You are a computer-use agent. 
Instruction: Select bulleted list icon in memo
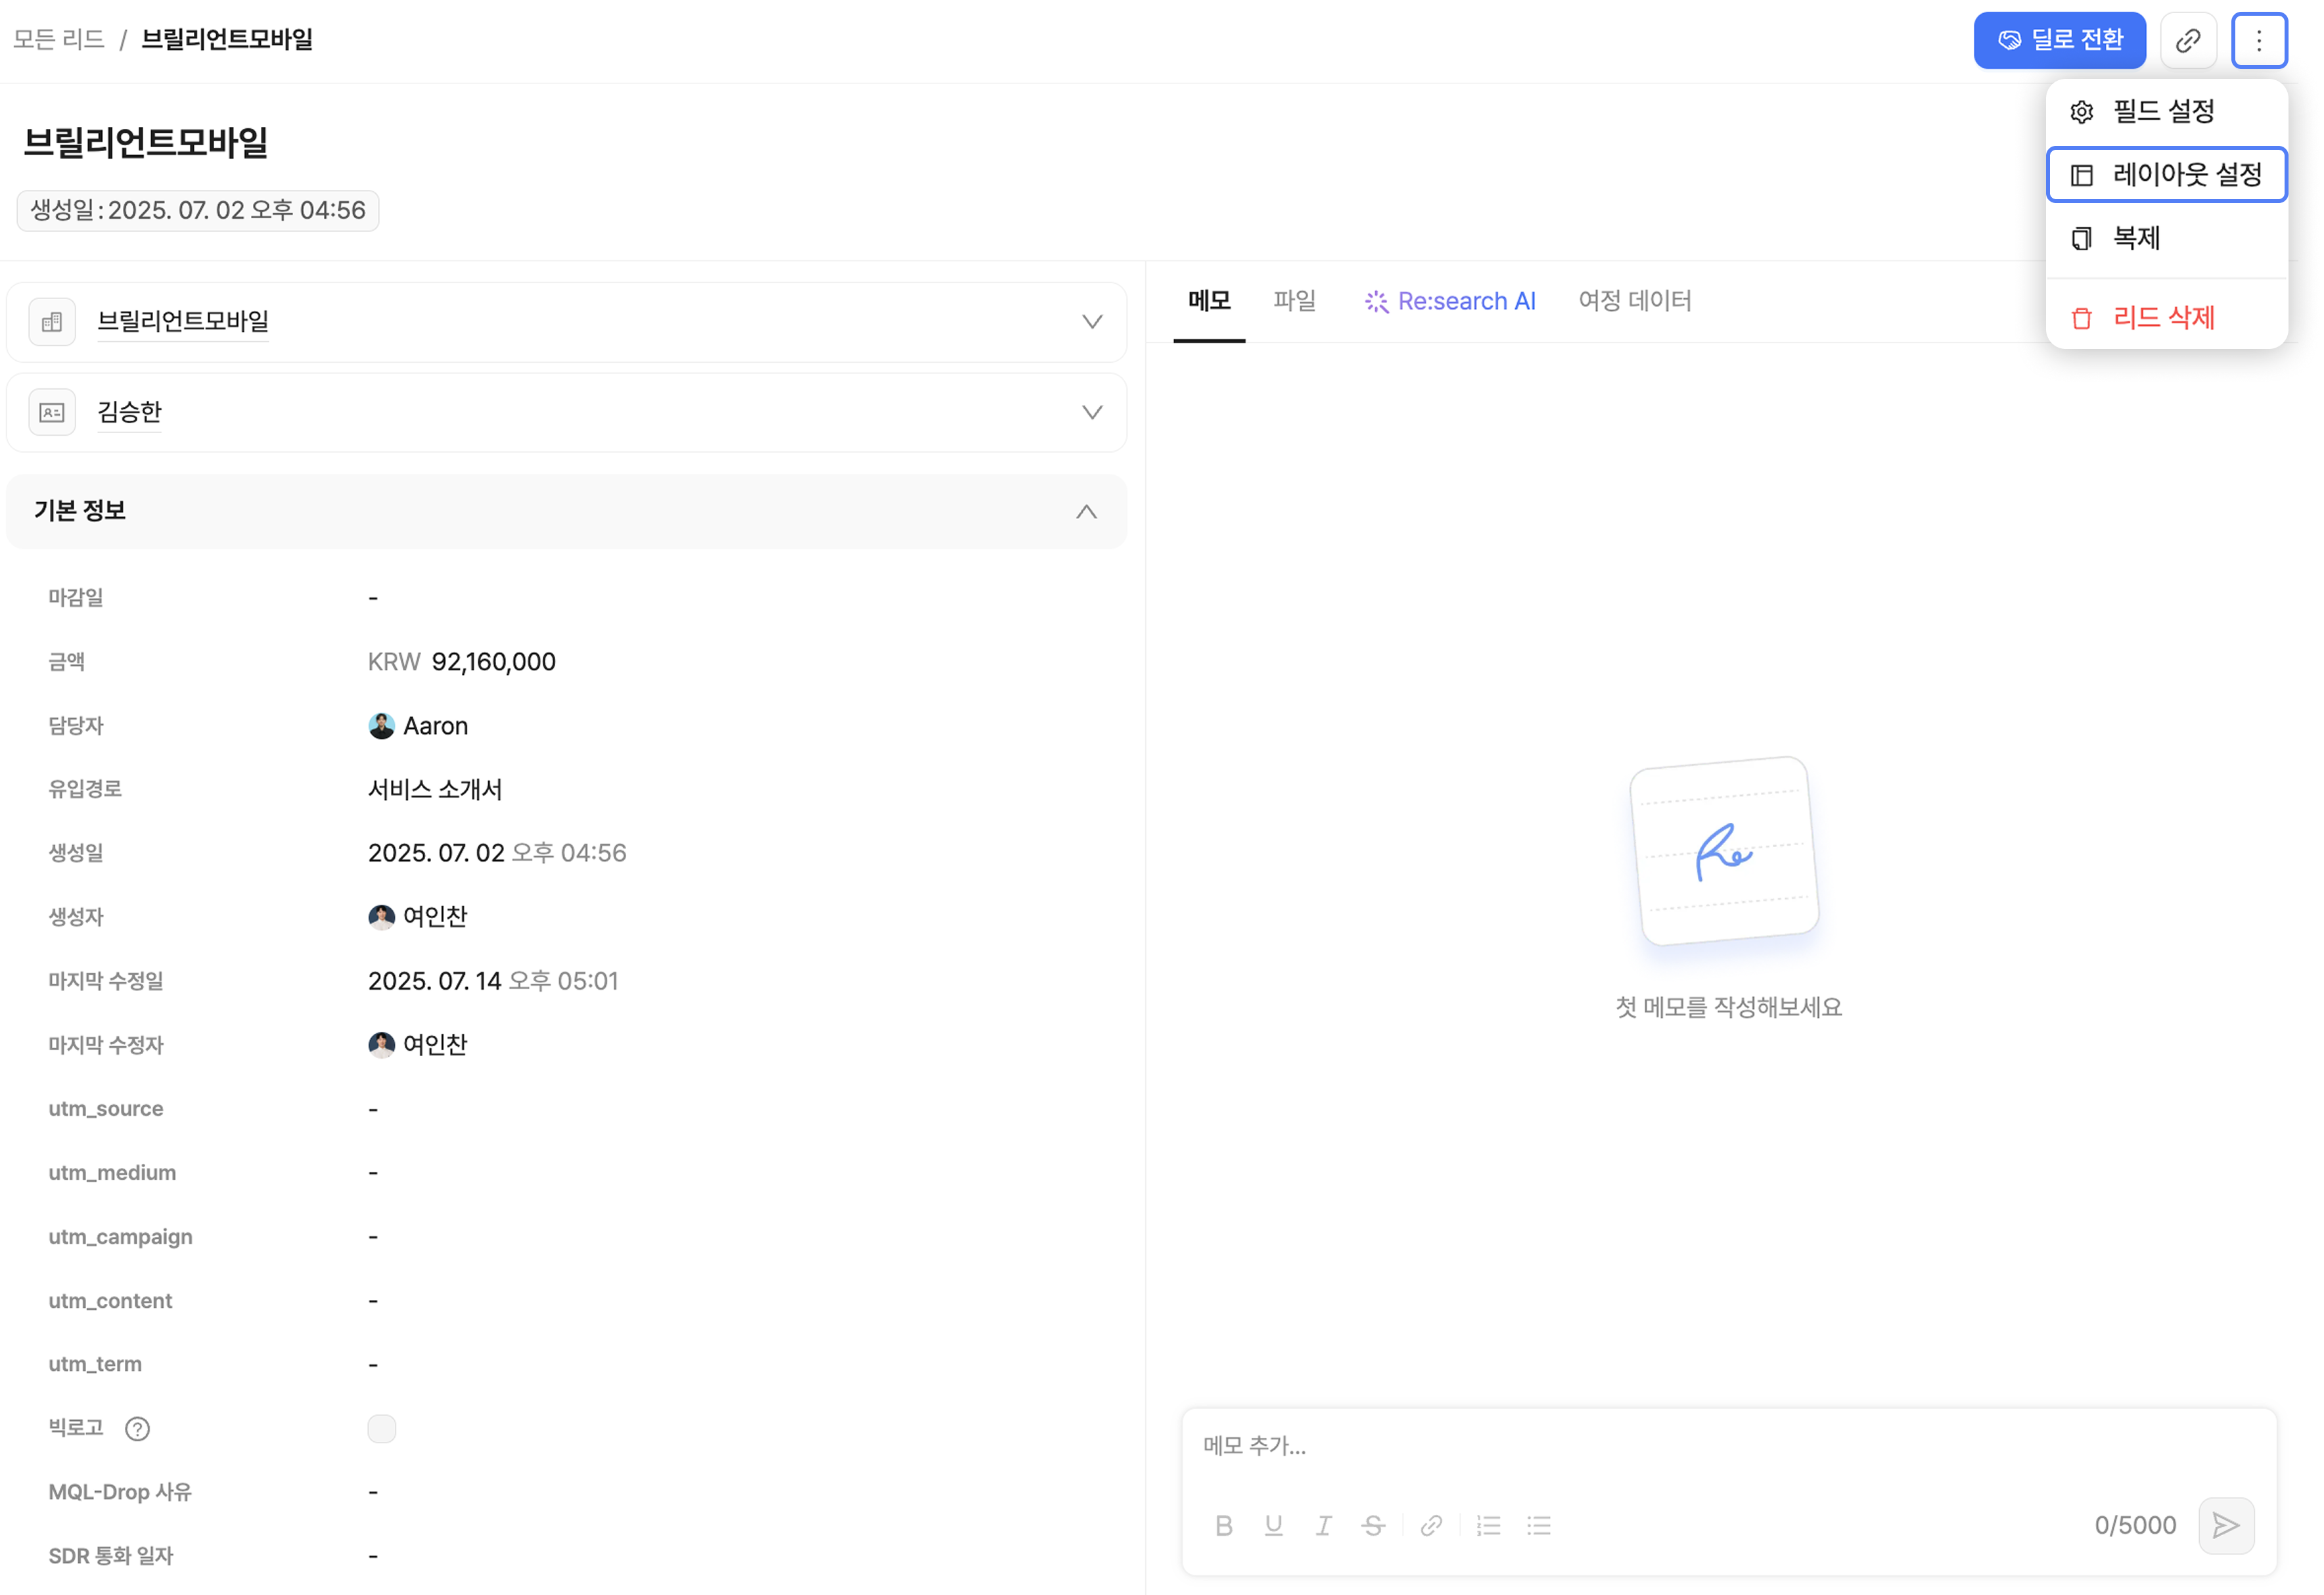[1538, 1525]
